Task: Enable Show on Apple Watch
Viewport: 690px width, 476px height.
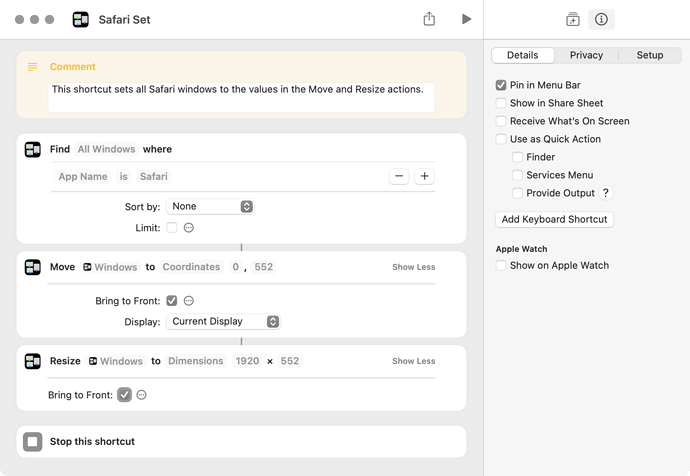Action: click(x=501, y=265)
